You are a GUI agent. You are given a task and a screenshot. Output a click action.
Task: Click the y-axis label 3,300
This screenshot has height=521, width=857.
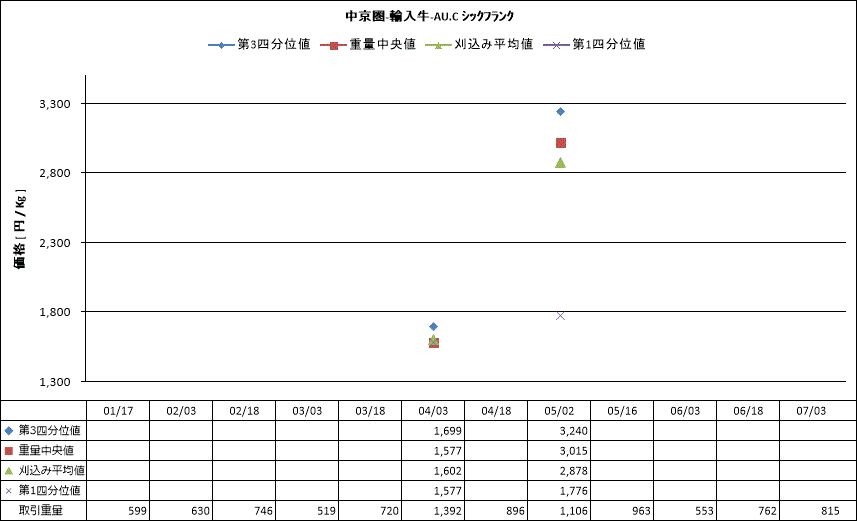coord(55,104)
